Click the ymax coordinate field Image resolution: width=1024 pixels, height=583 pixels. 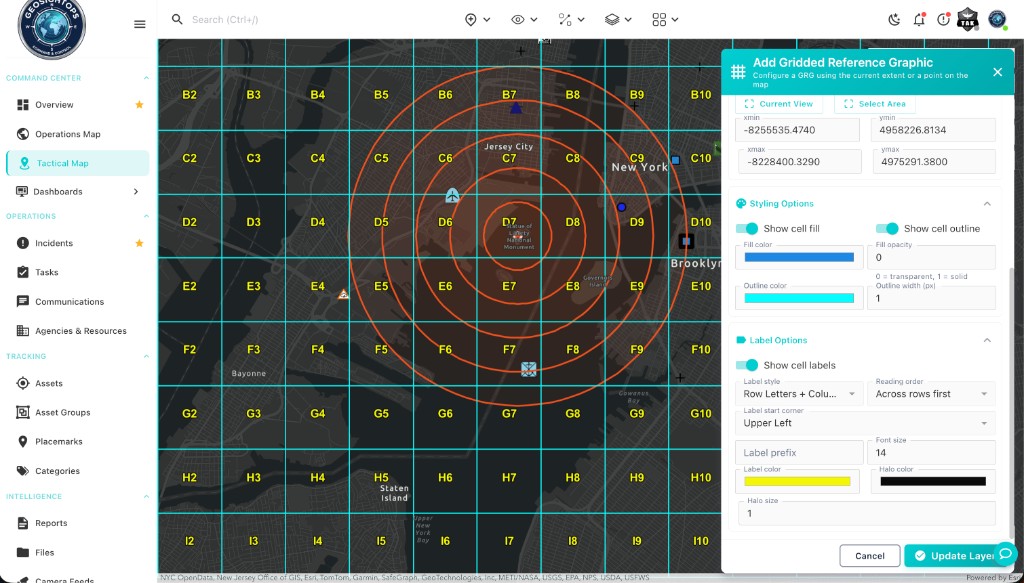pyautogui.click(x=933, y=161)
